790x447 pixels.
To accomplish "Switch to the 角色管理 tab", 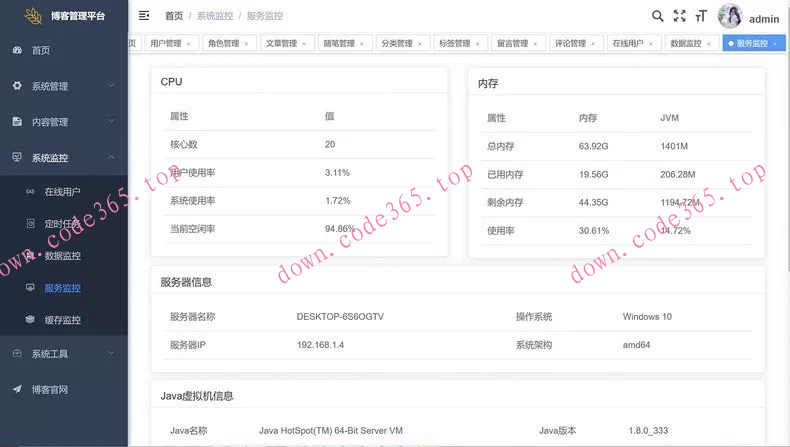I will tap(224, 43).
